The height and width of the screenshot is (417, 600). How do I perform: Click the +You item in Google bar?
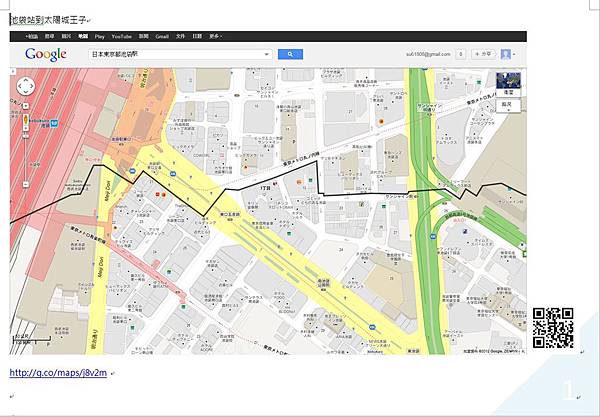[31, 36]
